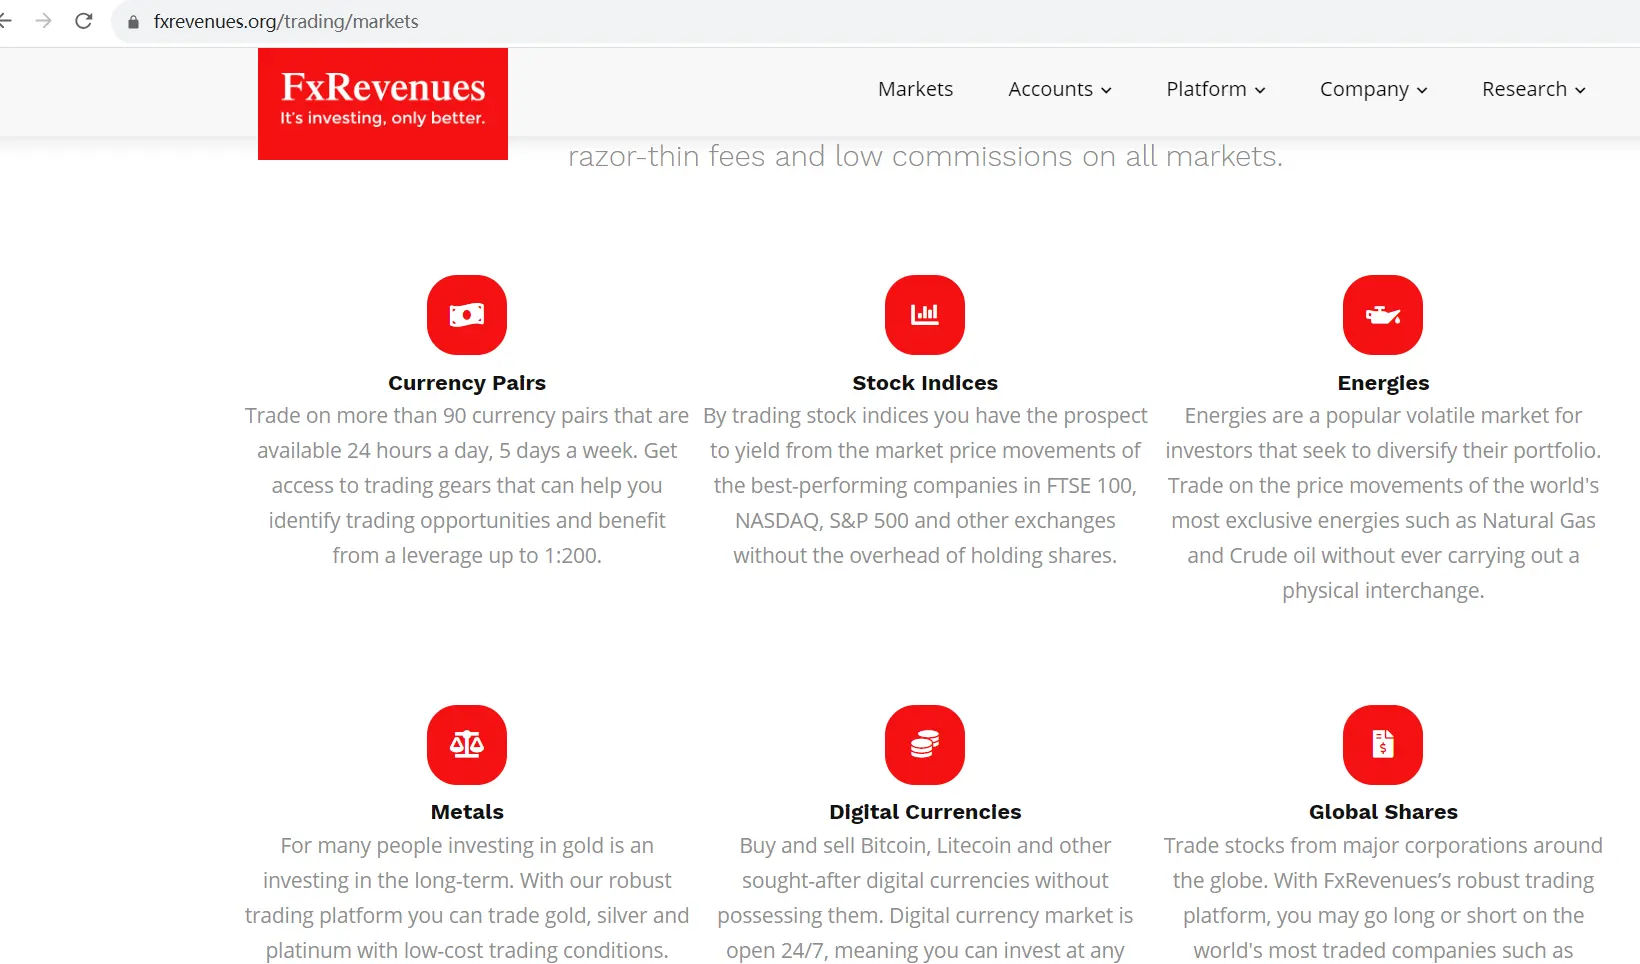Click the lock icon in address bar
Viewport: 1640px width, 964px height.
coord(133,22)
